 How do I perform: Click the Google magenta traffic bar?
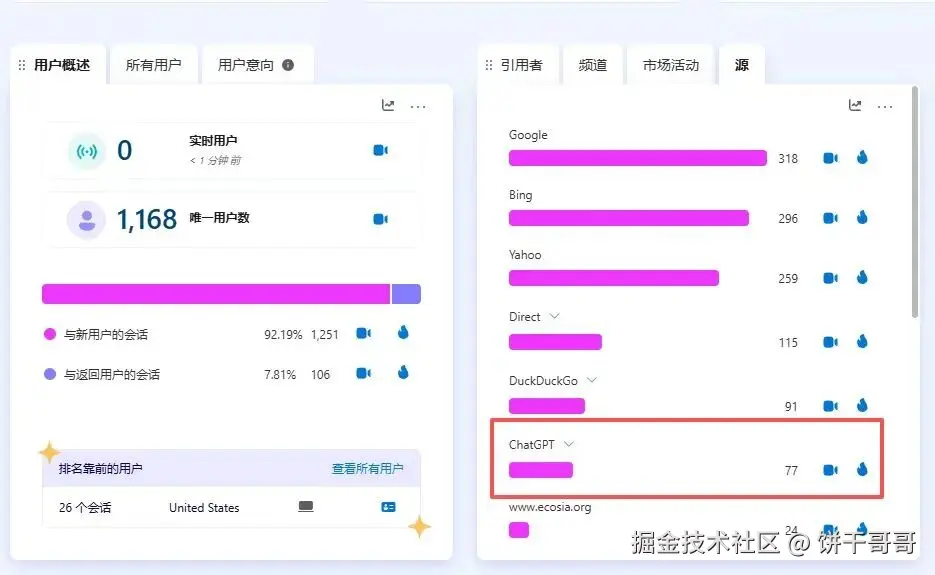pos(637,158)
